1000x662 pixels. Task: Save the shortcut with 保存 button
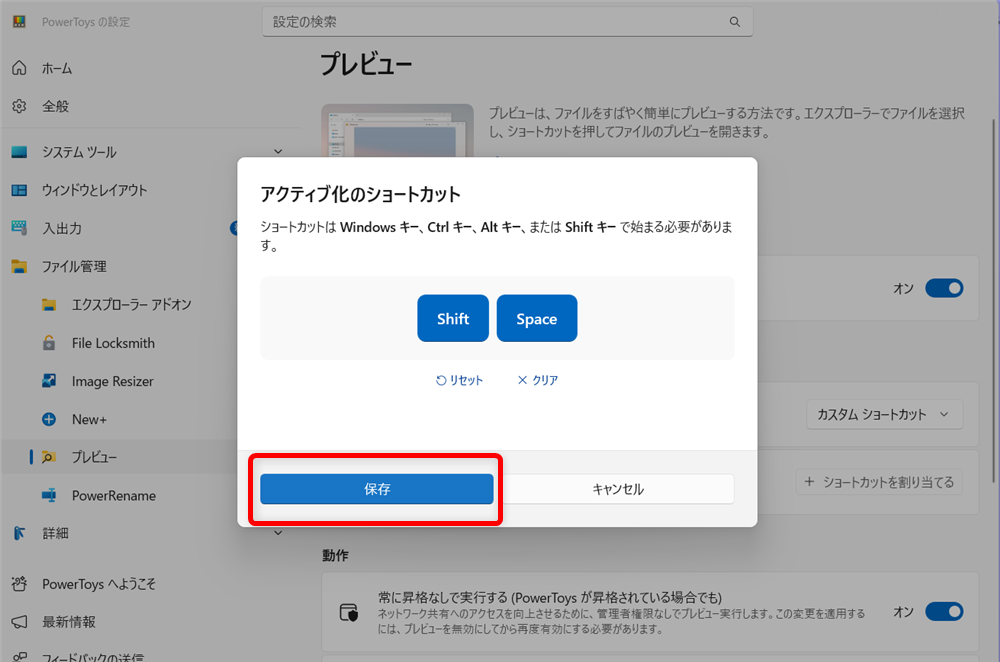click(377, 489)
